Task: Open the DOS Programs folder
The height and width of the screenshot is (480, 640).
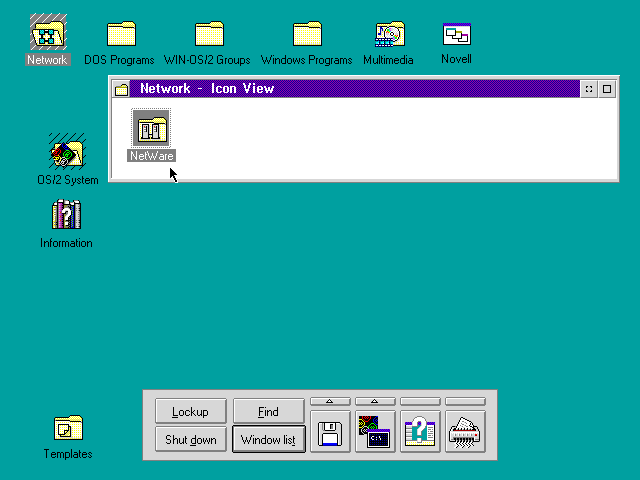Action: tap(121, 33)
